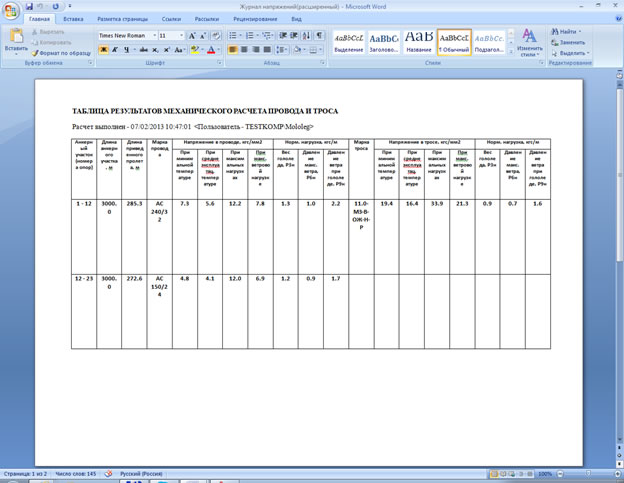
Task: Open font color palette arrow
Action: pyautogui.click(x=218, y=50)
